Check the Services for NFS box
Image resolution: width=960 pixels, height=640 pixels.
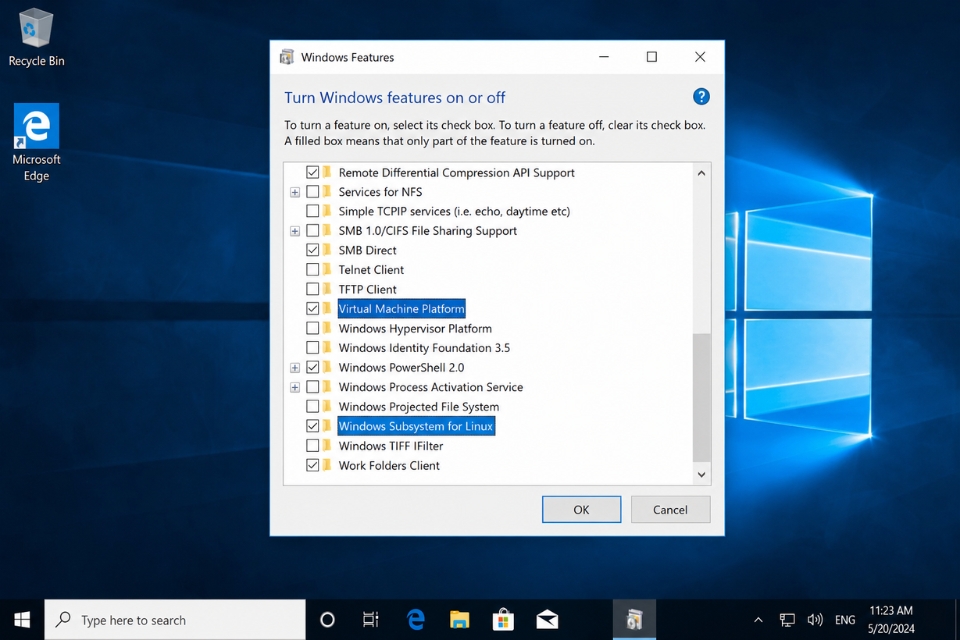click(312, 192)
